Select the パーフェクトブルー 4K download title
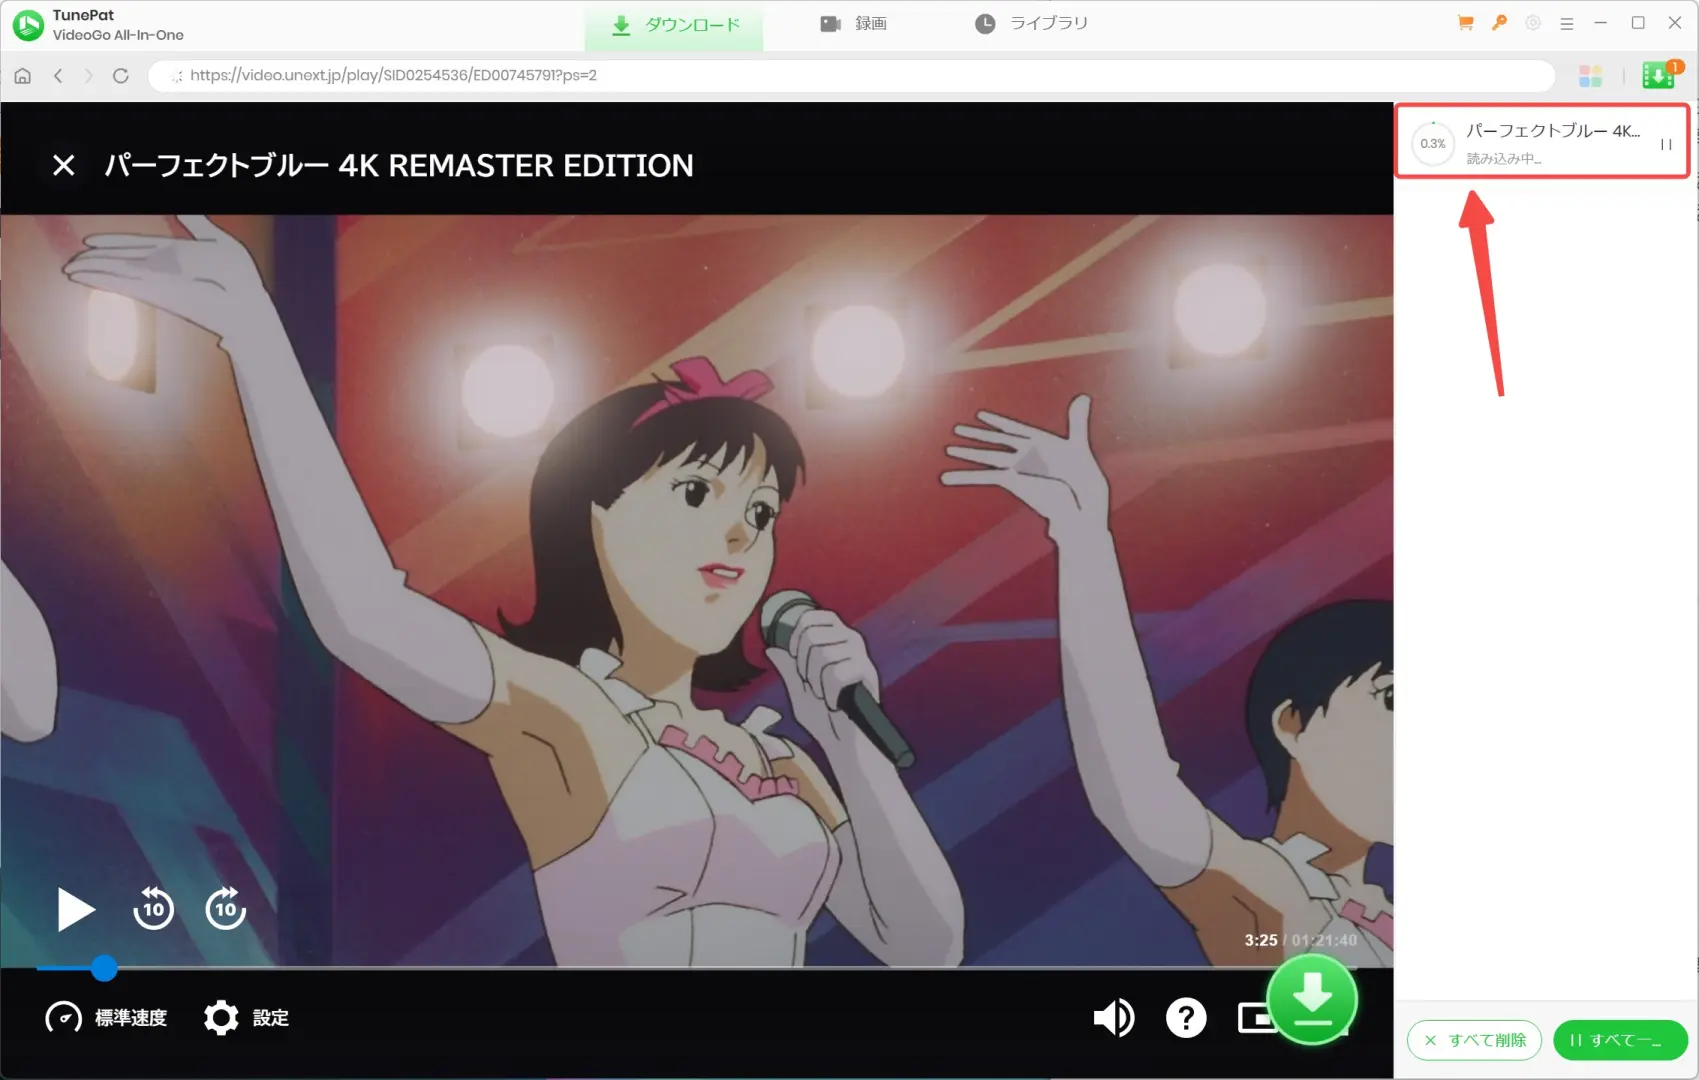Image resolution: width=1699 pixels, height=1080 pixels. coord(1553,131)
